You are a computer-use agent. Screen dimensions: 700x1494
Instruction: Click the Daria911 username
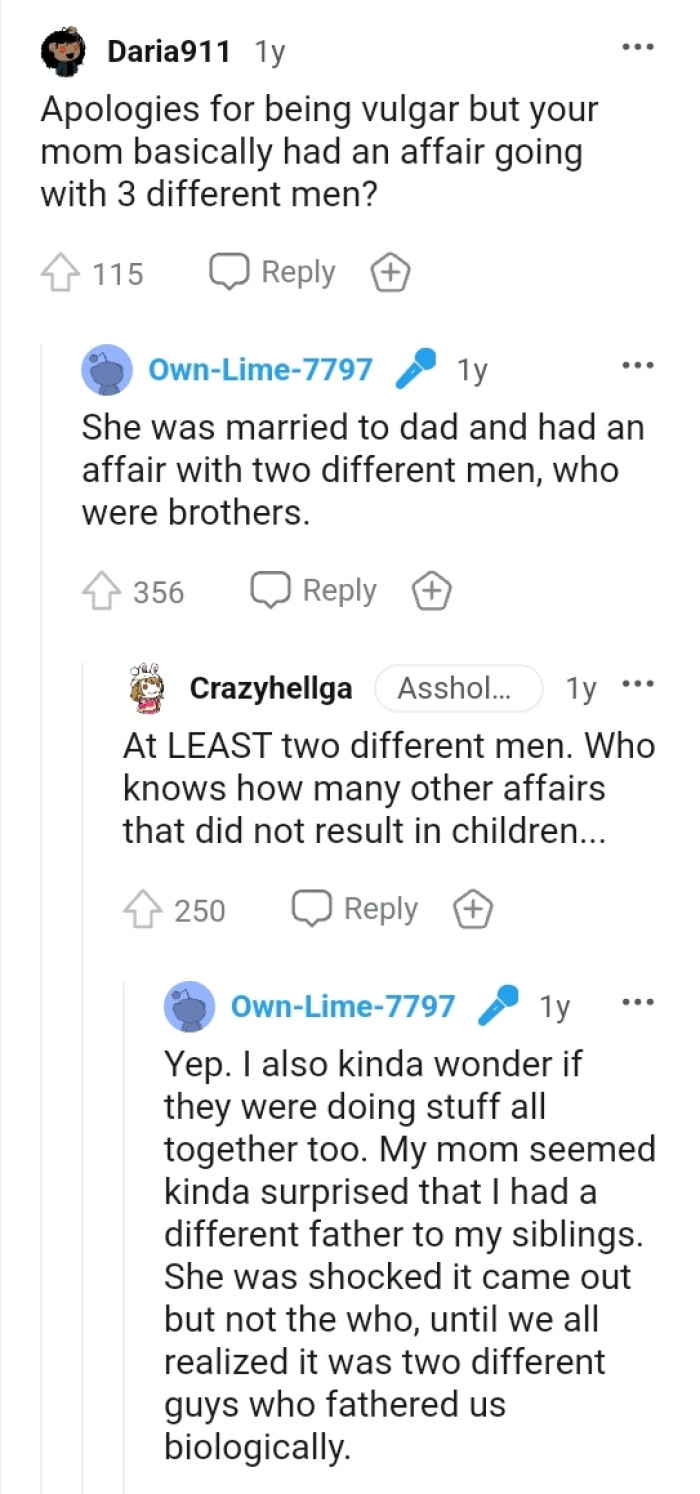[168, 48]
